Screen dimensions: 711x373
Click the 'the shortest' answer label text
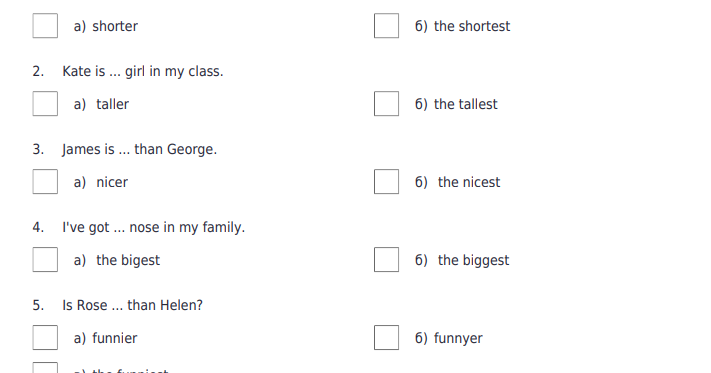click(x=472, y=26)
